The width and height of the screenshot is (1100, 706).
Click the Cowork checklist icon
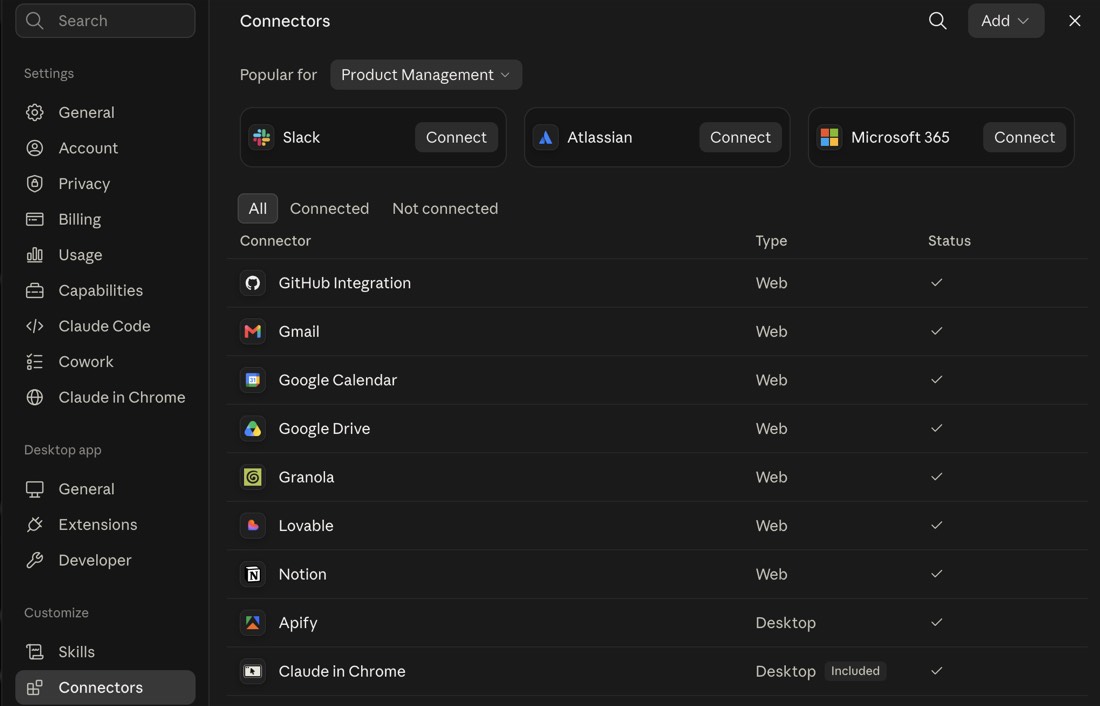[34, 361]
